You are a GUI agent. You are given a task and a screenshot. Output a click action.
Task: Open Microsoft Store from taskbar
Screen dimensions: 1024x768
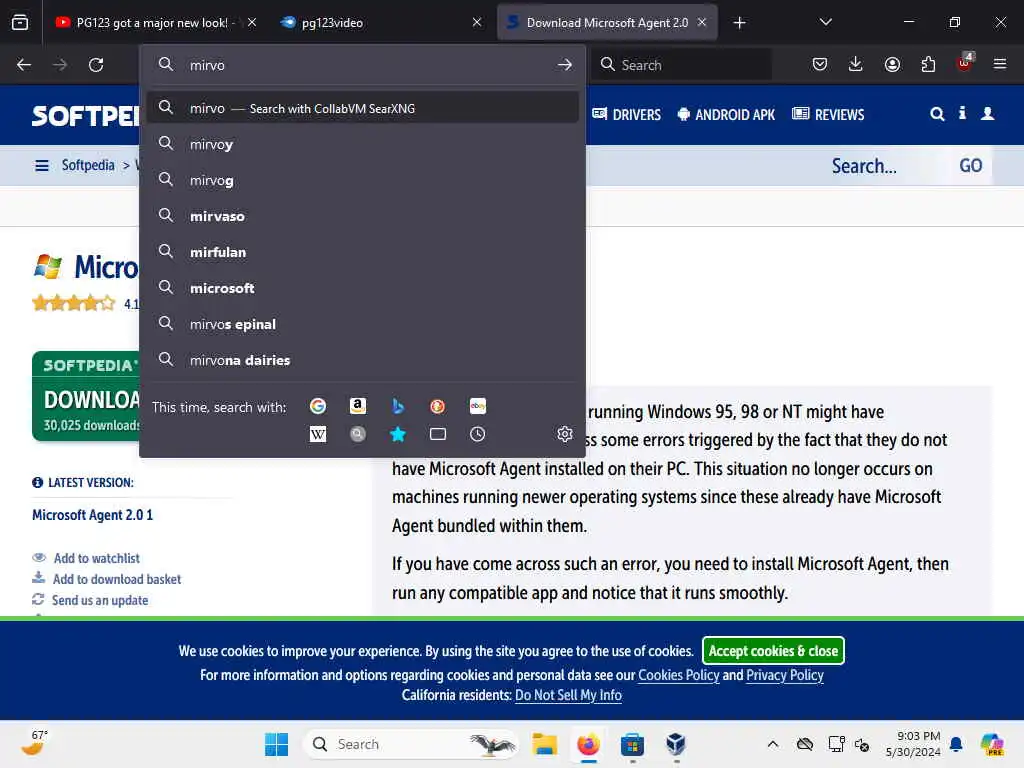pyautogui.click(x=632, y=744)
